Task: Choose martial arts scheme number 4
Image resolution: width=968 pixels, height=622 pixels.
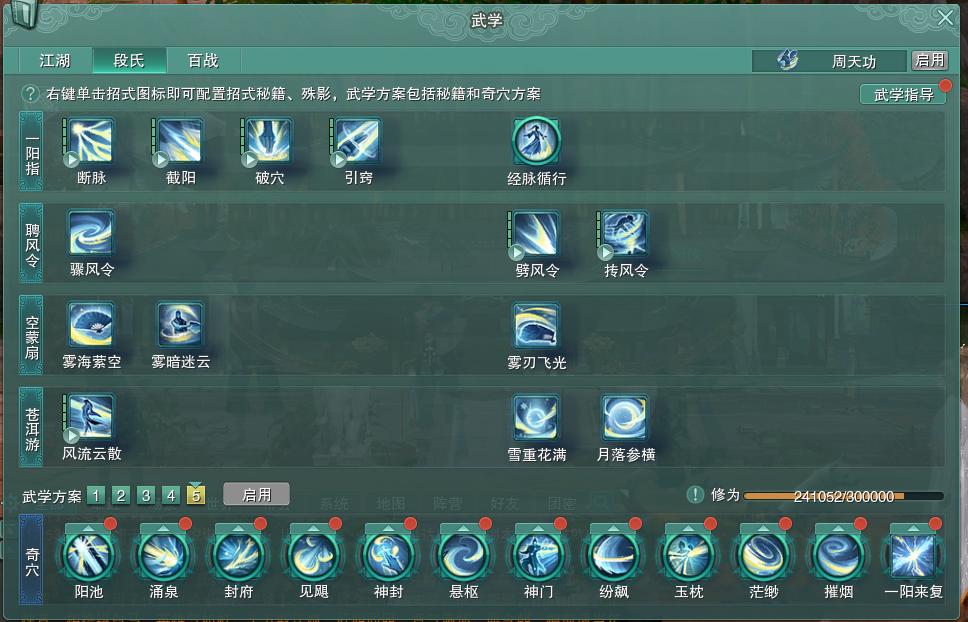Action: [x=171, y=495]
